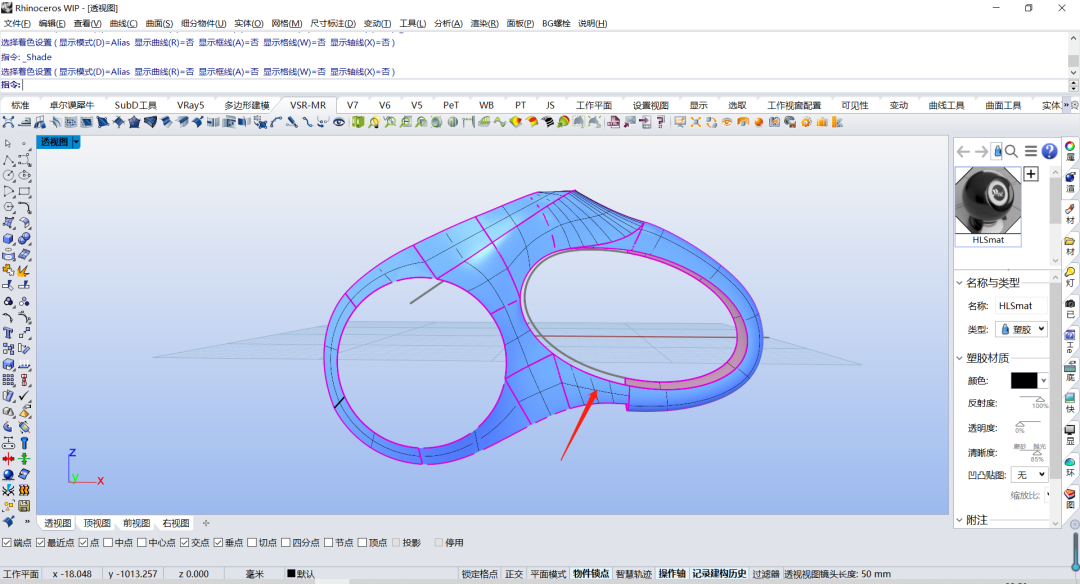Click the 物件锁点 status bar button
Image resolution: width=1080 pixels, height=584 pixels.
(x=591, y=574)
